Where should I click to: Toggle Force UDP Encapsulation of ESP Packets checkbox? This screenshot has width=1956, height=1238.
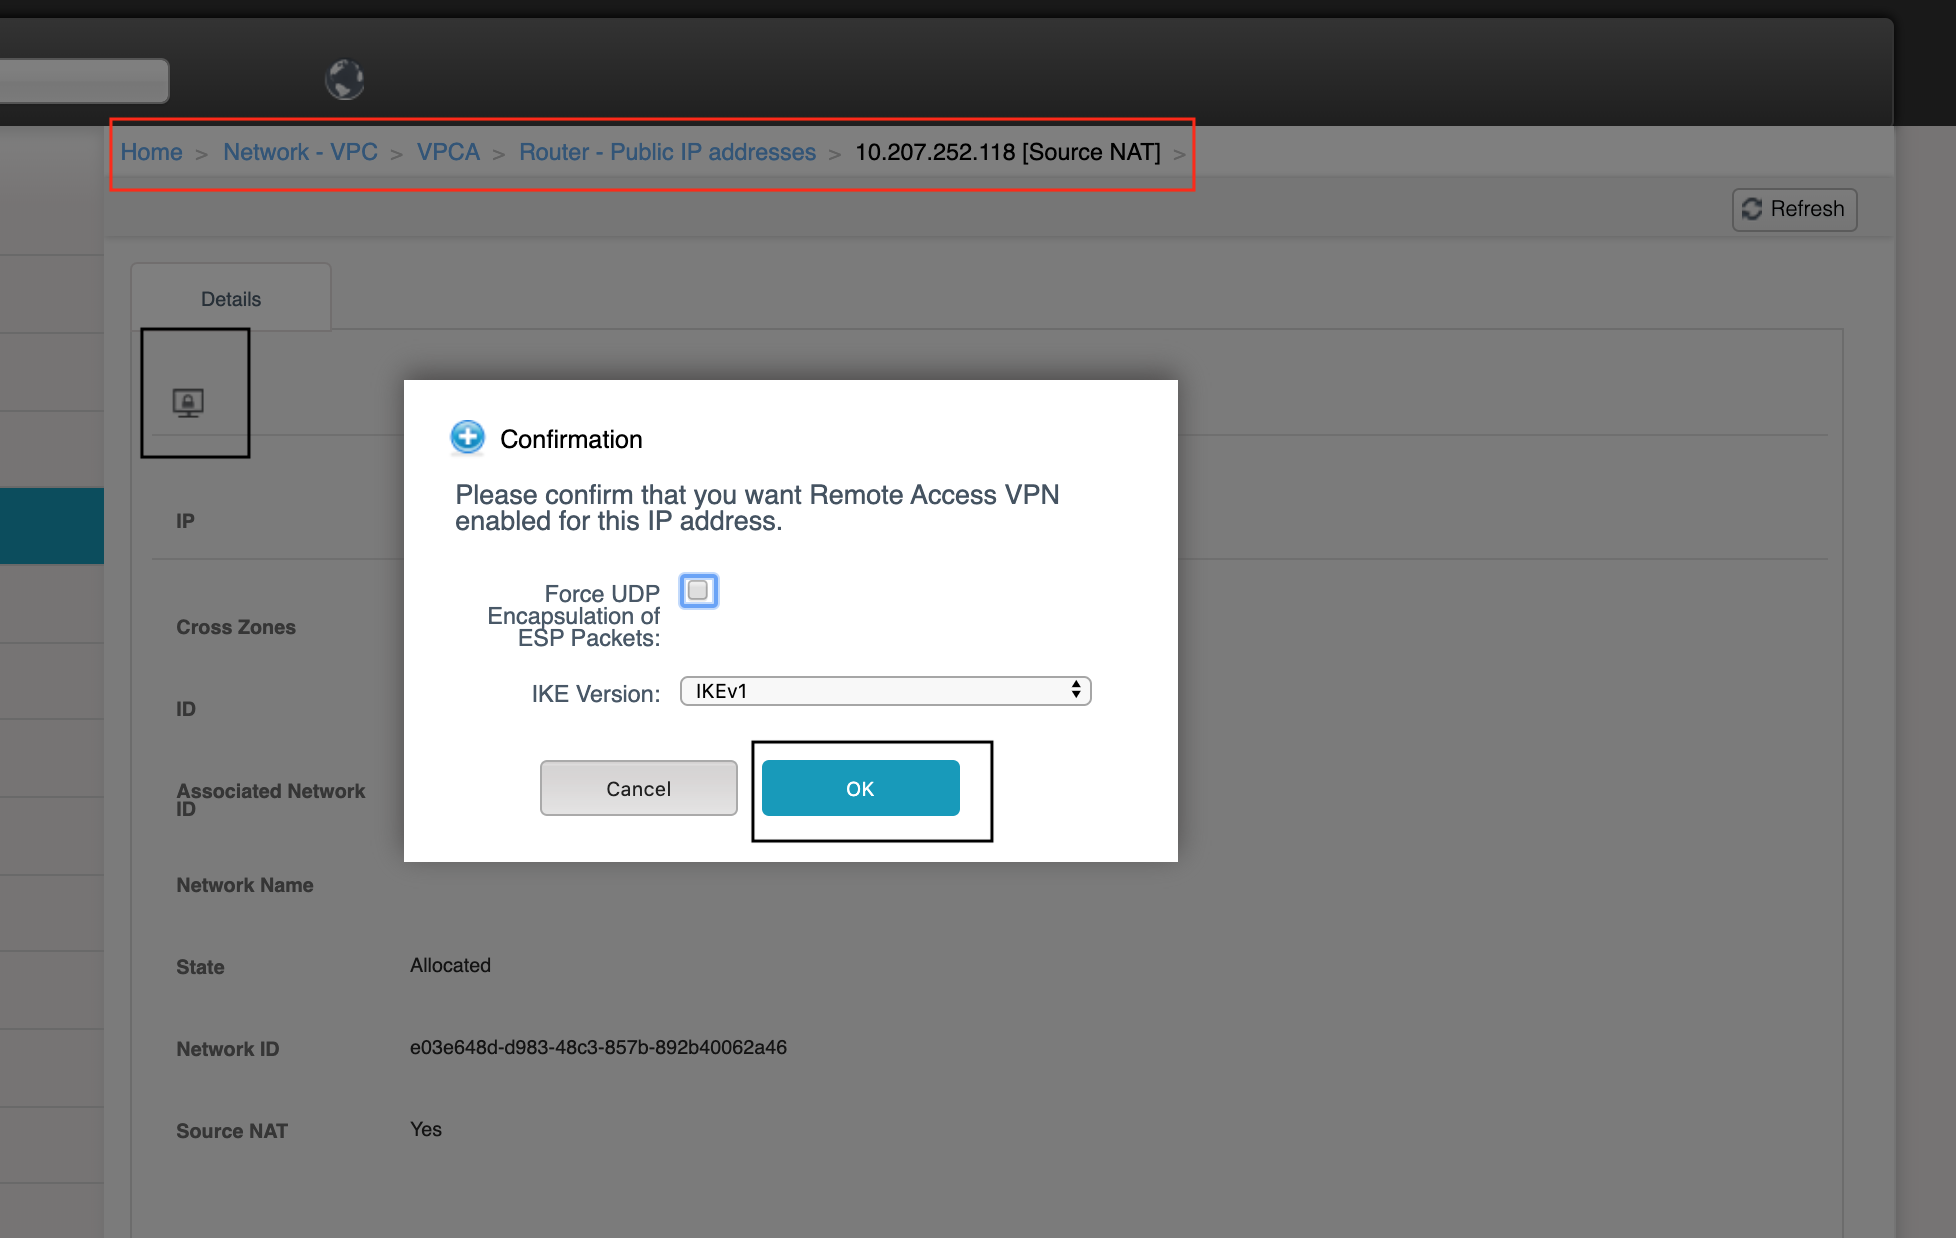[x=698, y=591]
